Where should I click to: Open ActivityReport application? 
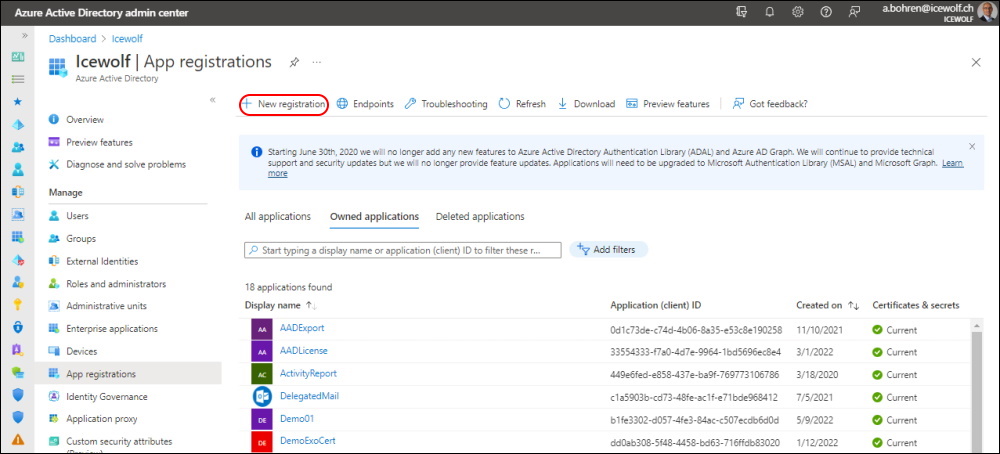click(x=308, y=373)
